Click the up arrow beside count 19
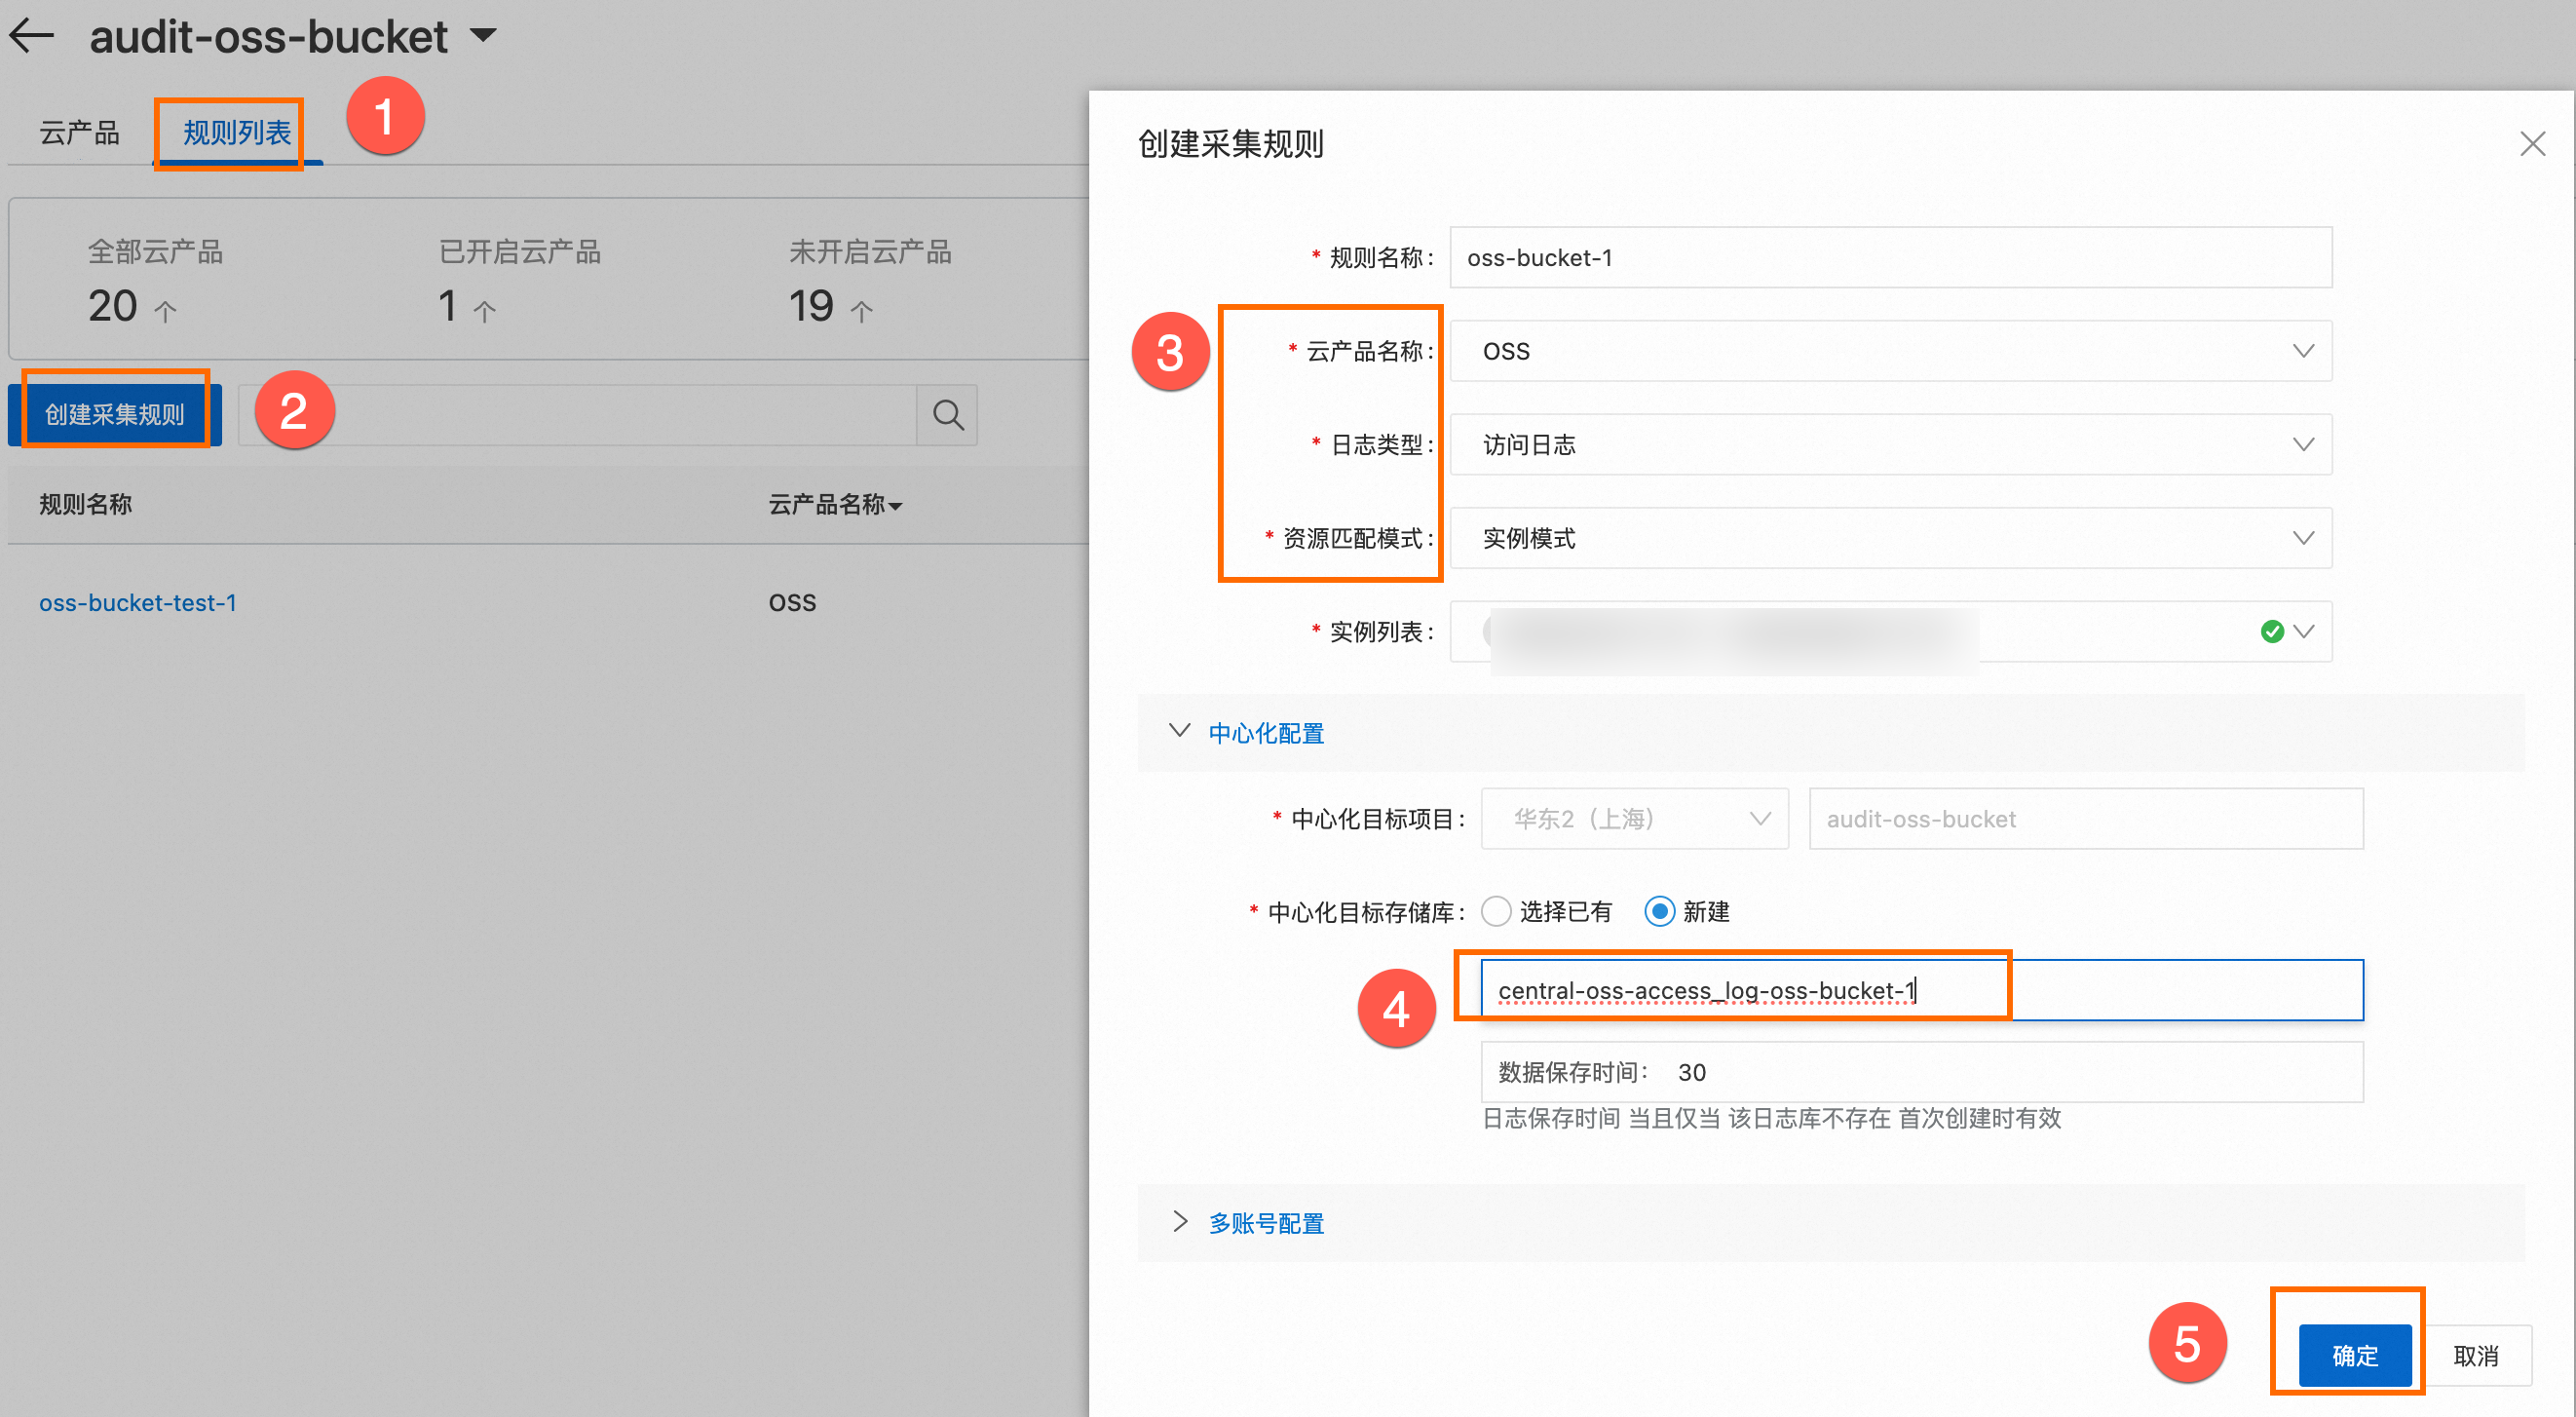The width and height of the screenshot is (2576, 1417). click(x=861, y=311)
